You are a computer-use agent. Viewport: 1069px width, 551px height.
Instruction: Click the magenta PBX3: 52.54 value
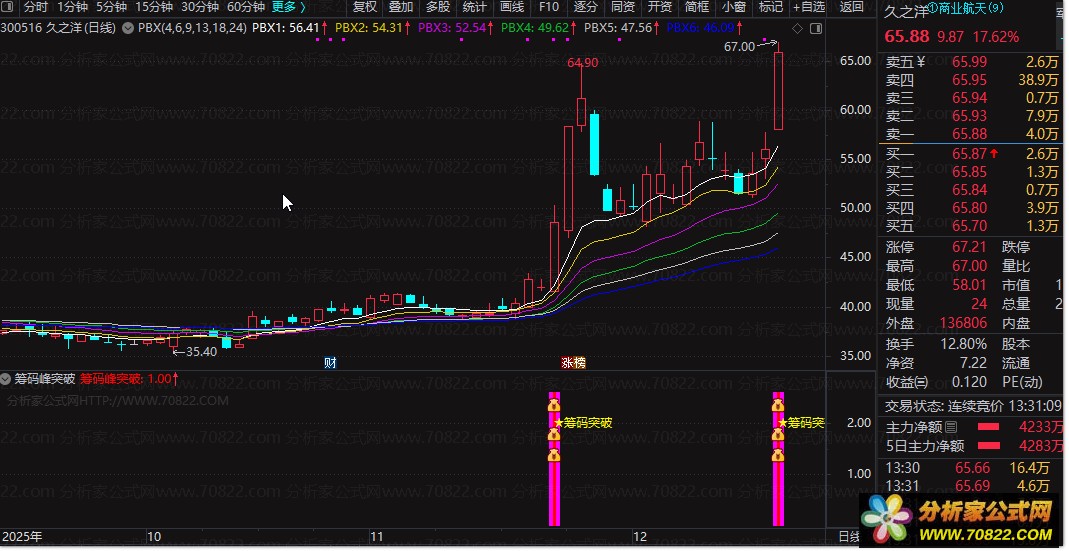click(451, 29)
